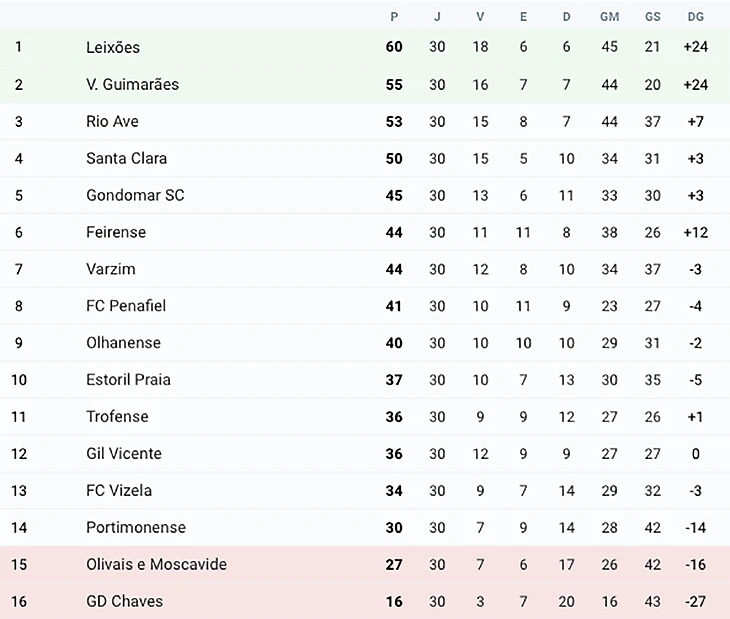Select Rio Ave in the standings

112,121
